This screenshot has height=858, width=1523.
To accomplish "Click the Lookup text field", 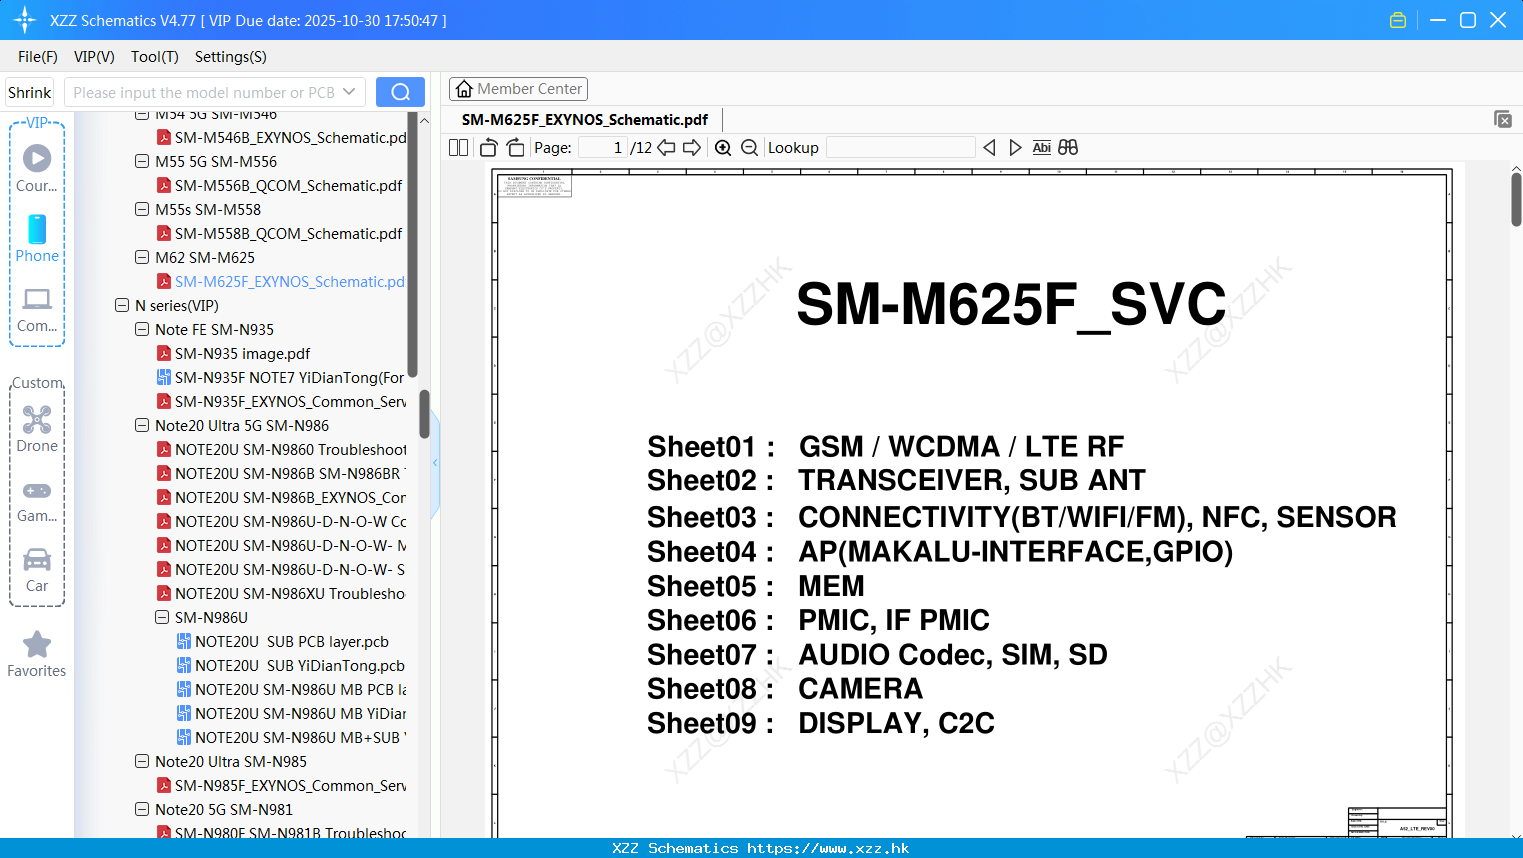I will pyautogui.click(x=900, y=148).
